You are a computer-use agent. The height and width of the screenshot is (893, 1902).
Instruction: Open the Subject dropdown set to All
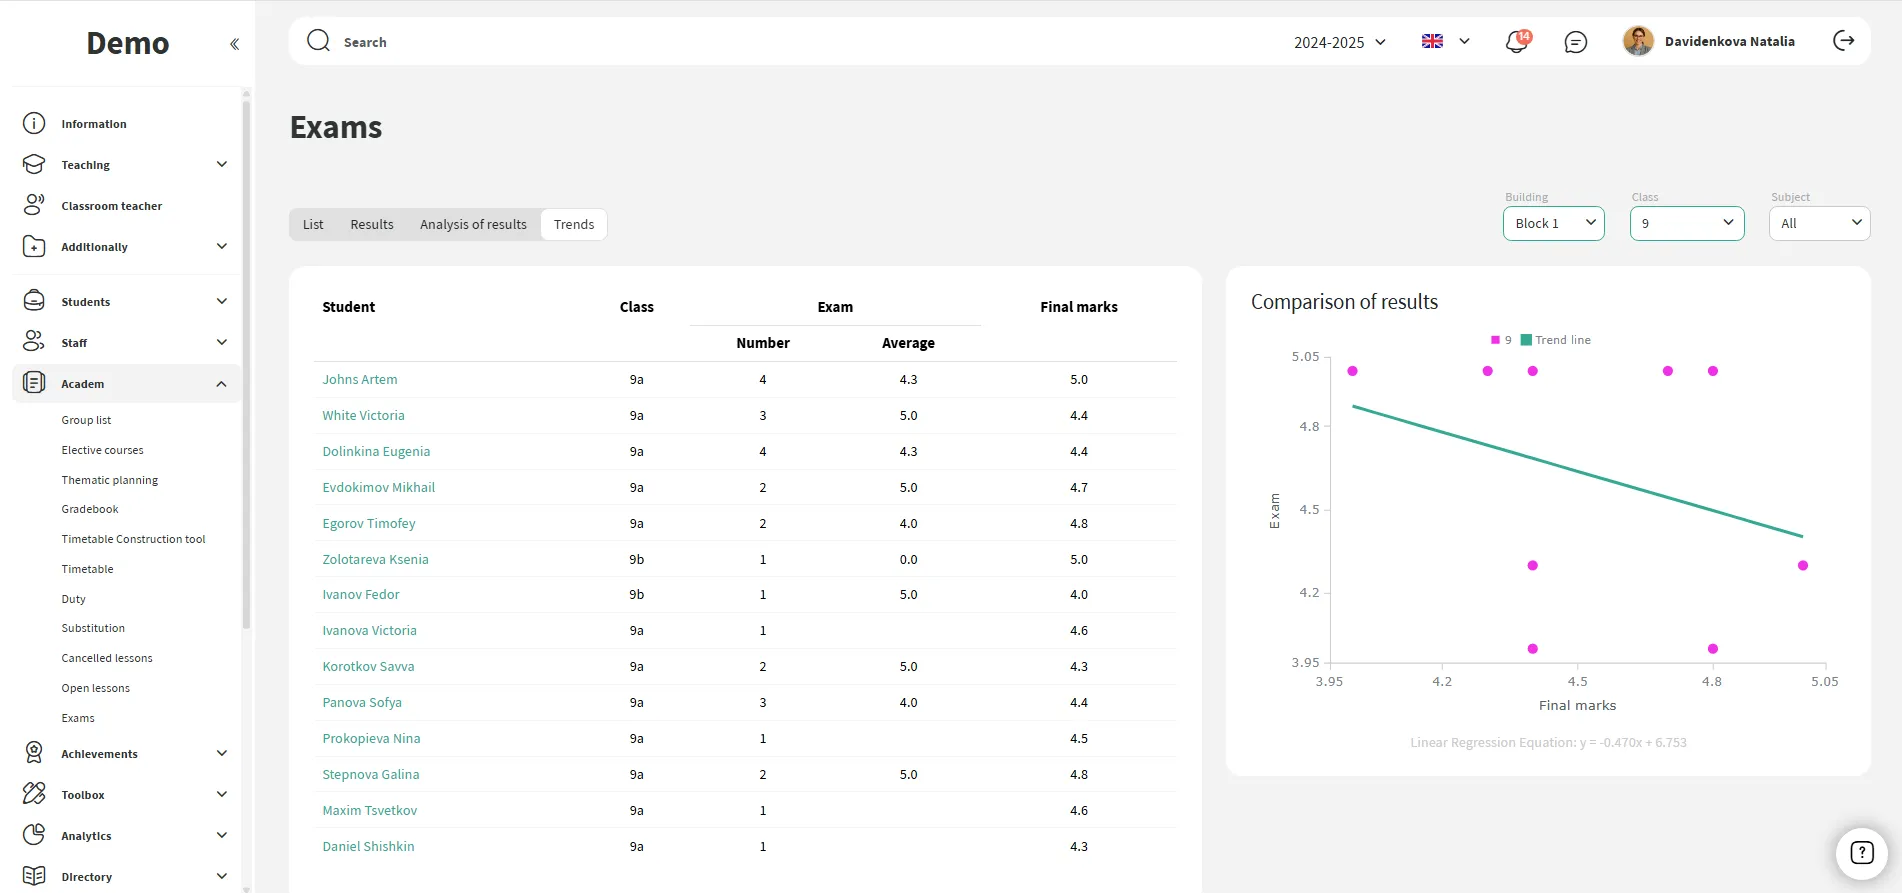1819,224
